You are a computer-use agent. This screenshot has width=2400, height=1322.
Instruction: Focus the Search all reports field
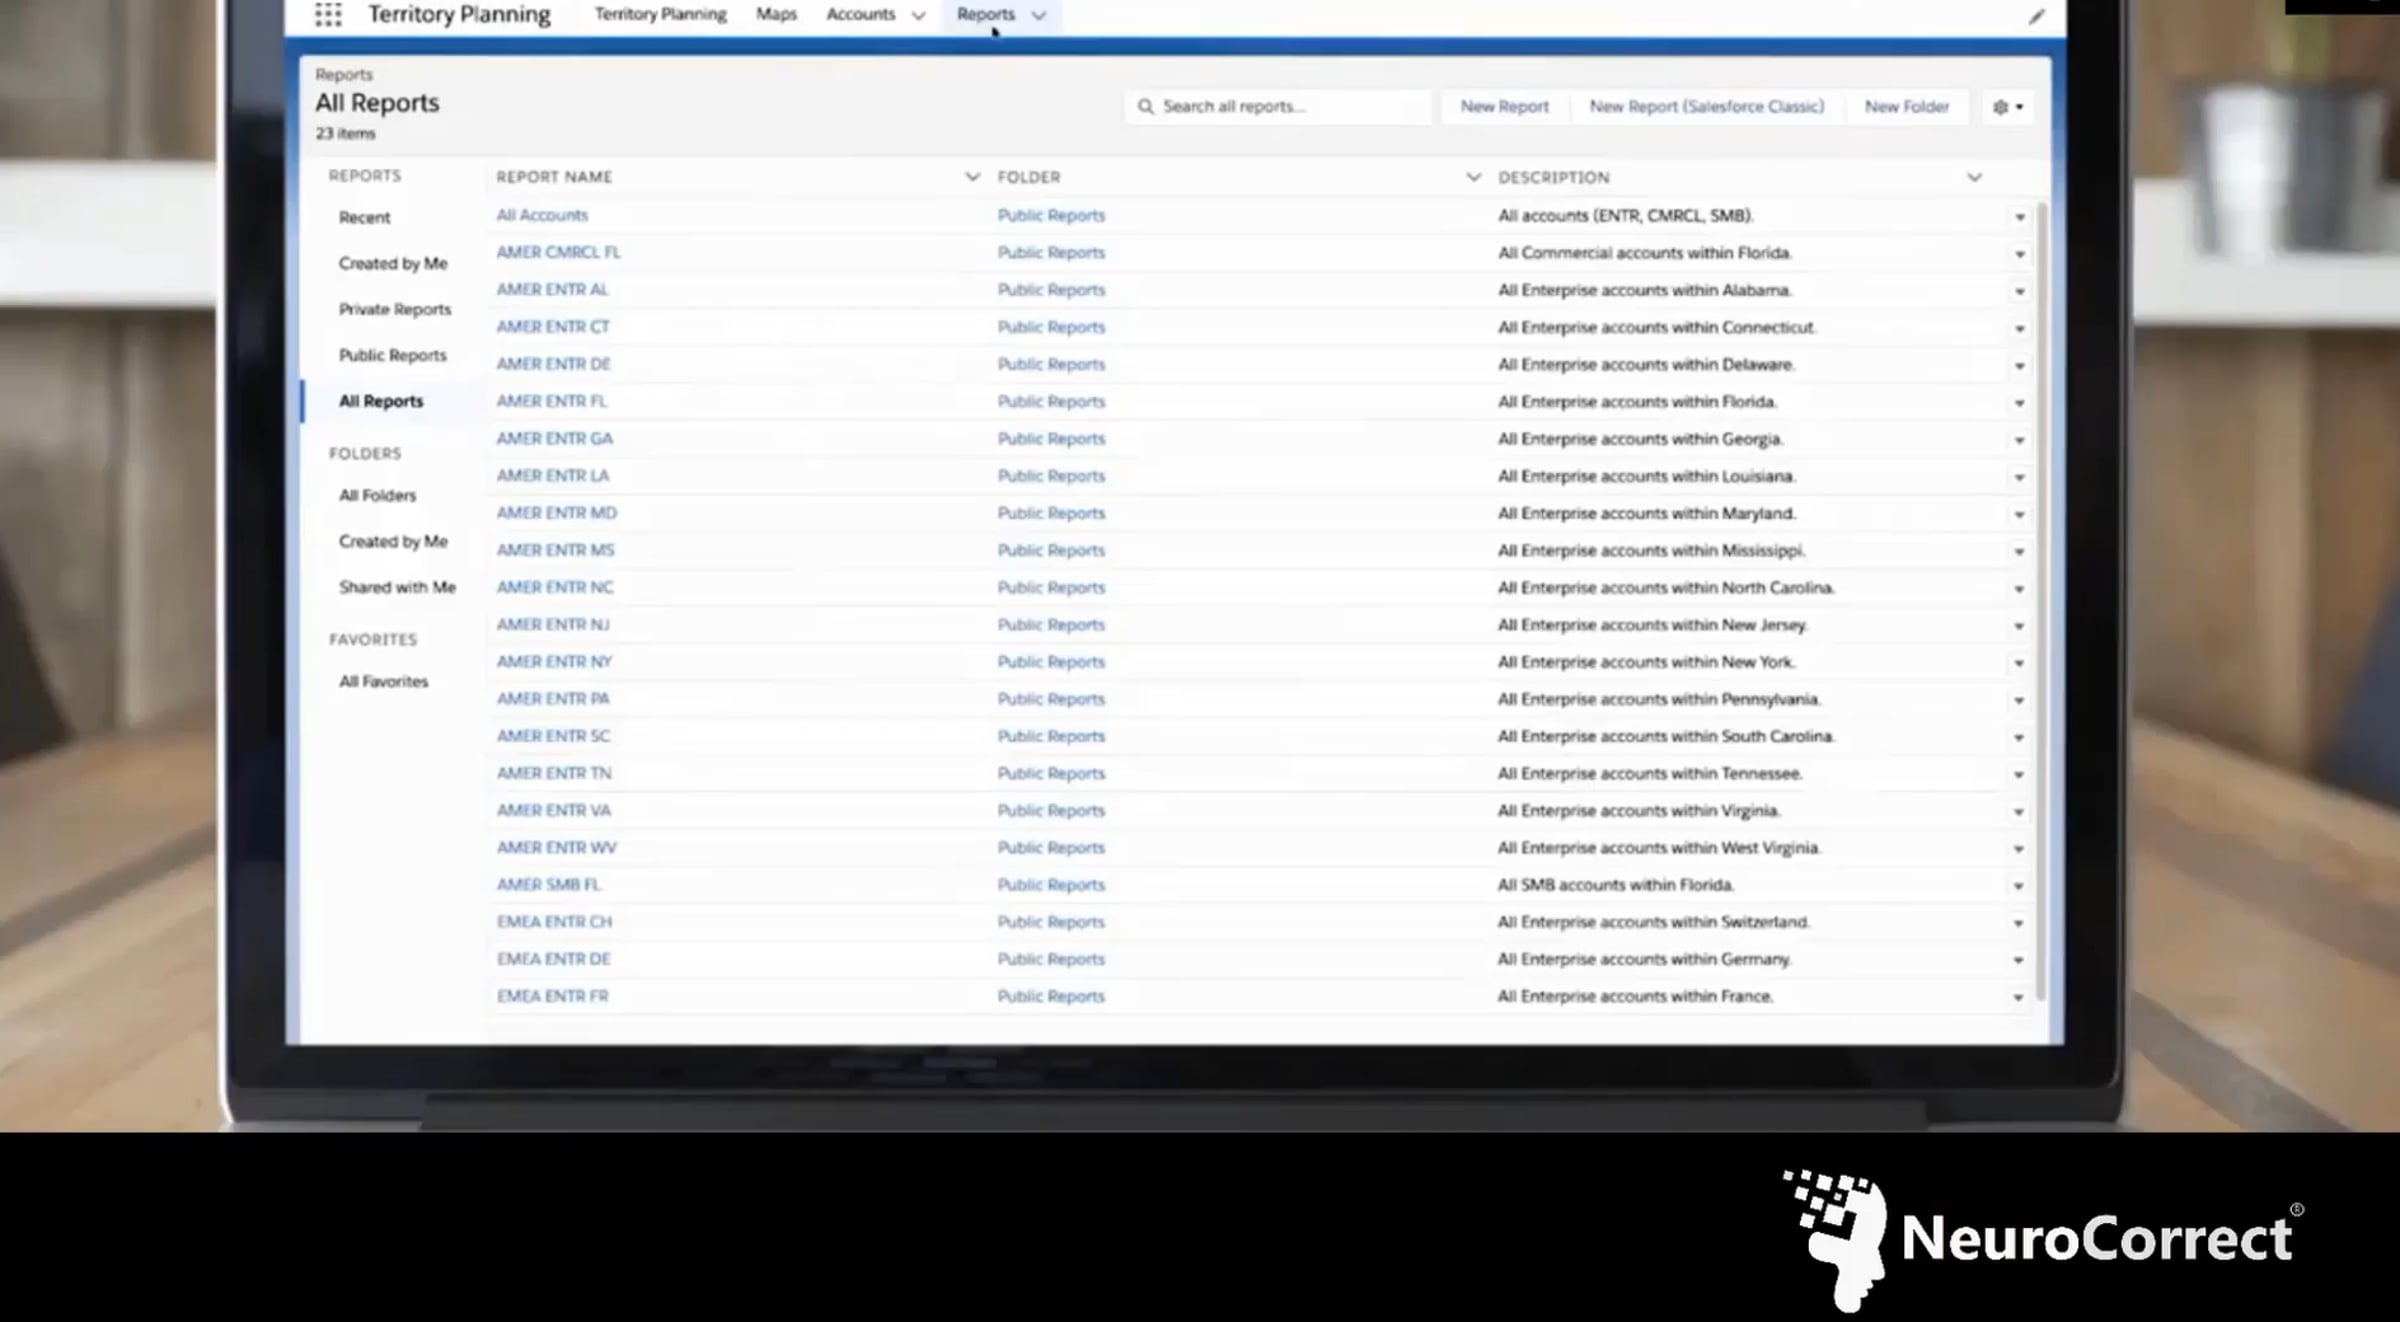[x=1278, y=107]
